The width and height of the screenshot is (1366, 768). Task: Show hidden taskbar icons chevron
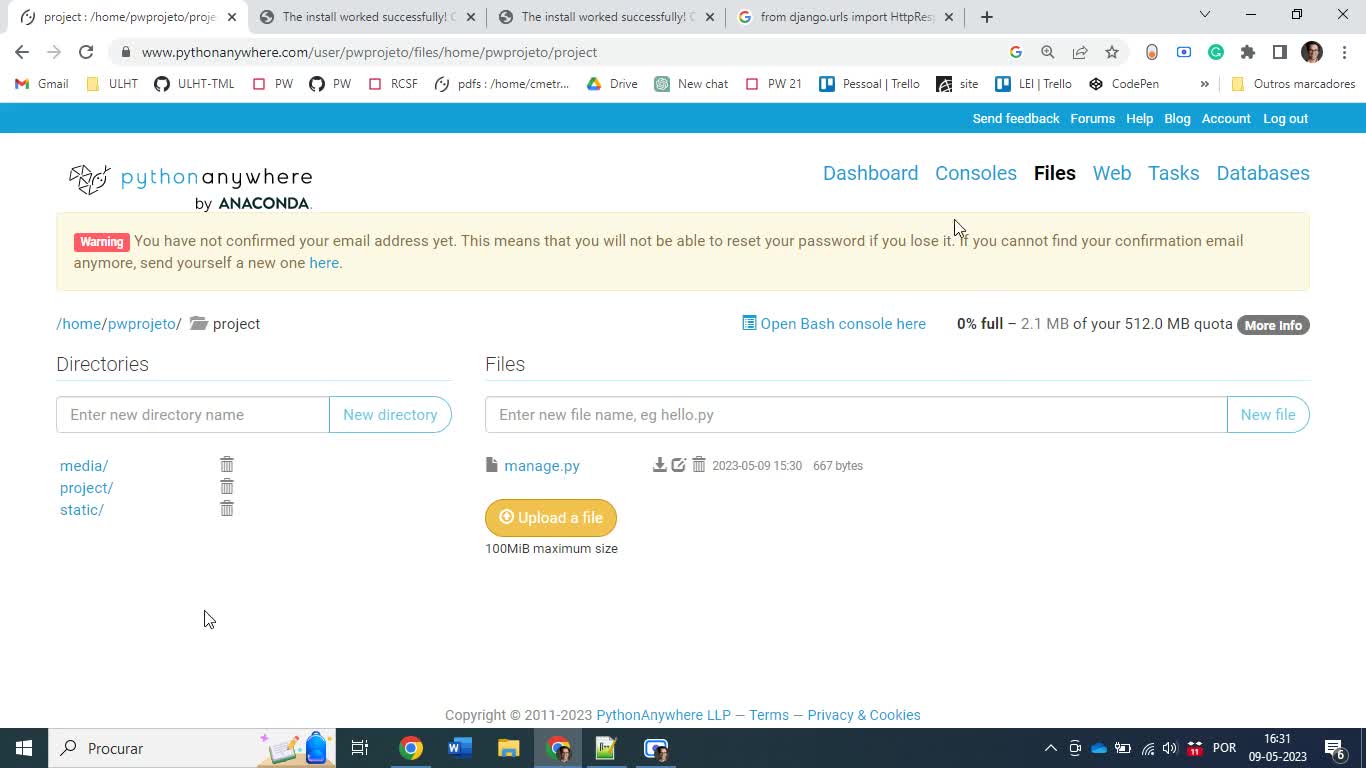1050,748
